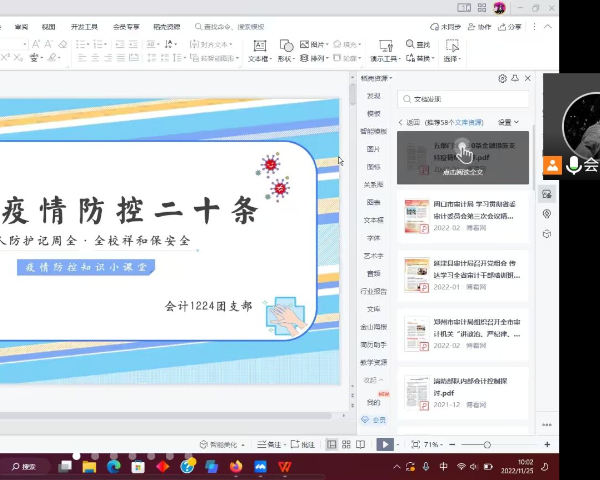Open the 文库资源 link
The width and height of the screenshot is (600, 480).
point(469,122)
